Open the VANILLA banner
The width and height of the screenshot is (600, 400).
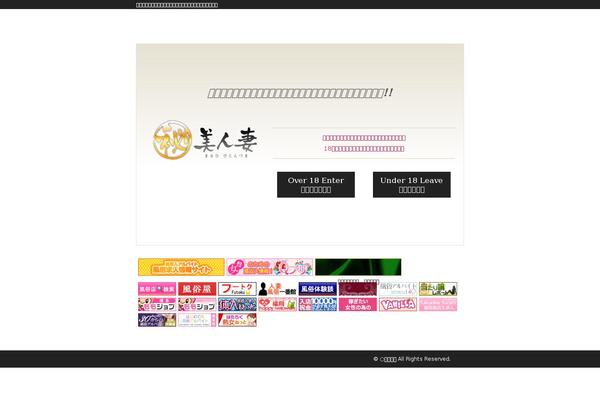pyautogui.click(x=398, y=304)
